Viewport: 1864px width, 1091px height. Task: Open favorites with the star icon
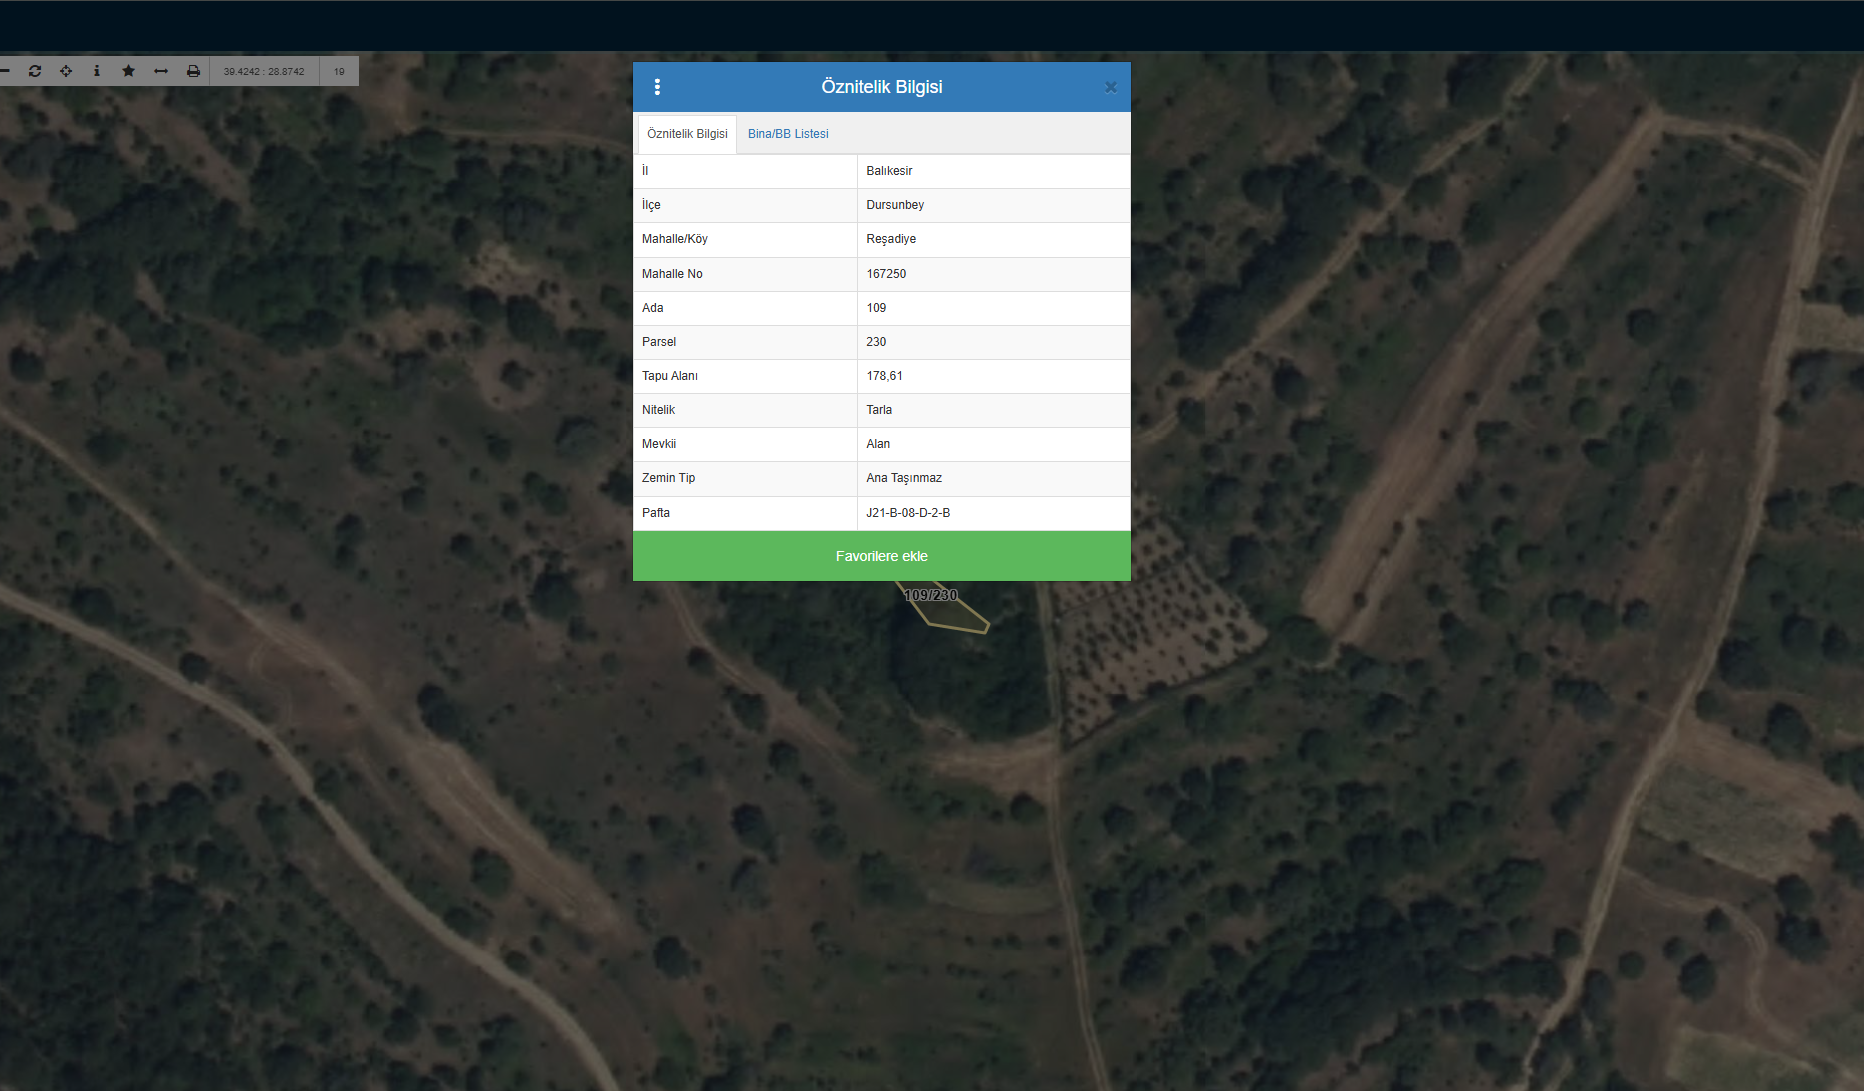128,71
